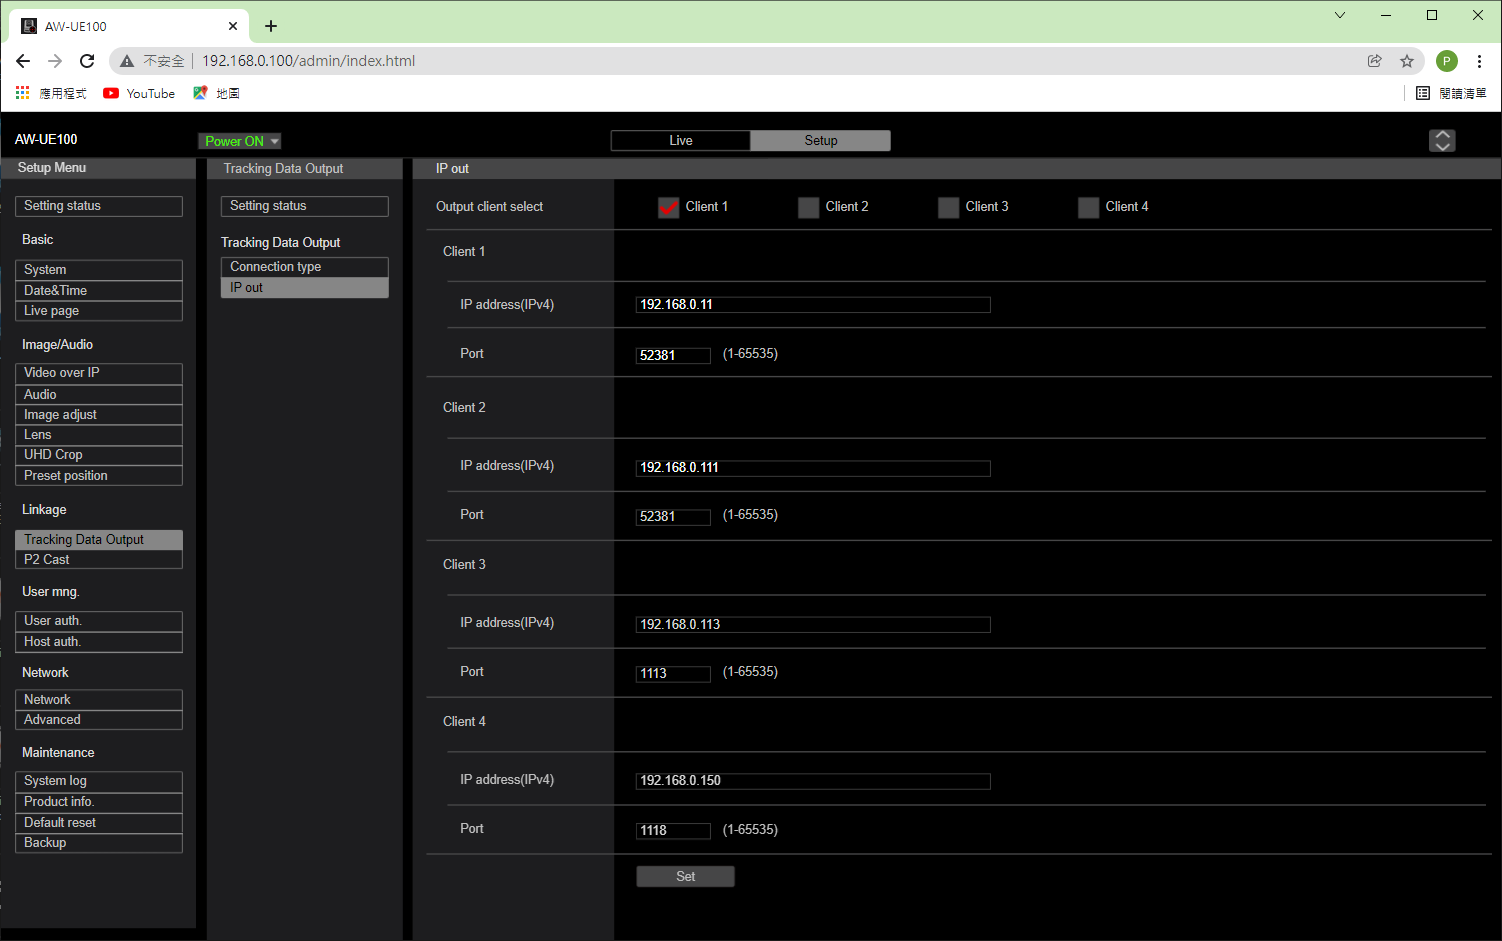The image size is (1502, 941).
Task: Open new browser tab with plus icon
Action: pos(271,26)
